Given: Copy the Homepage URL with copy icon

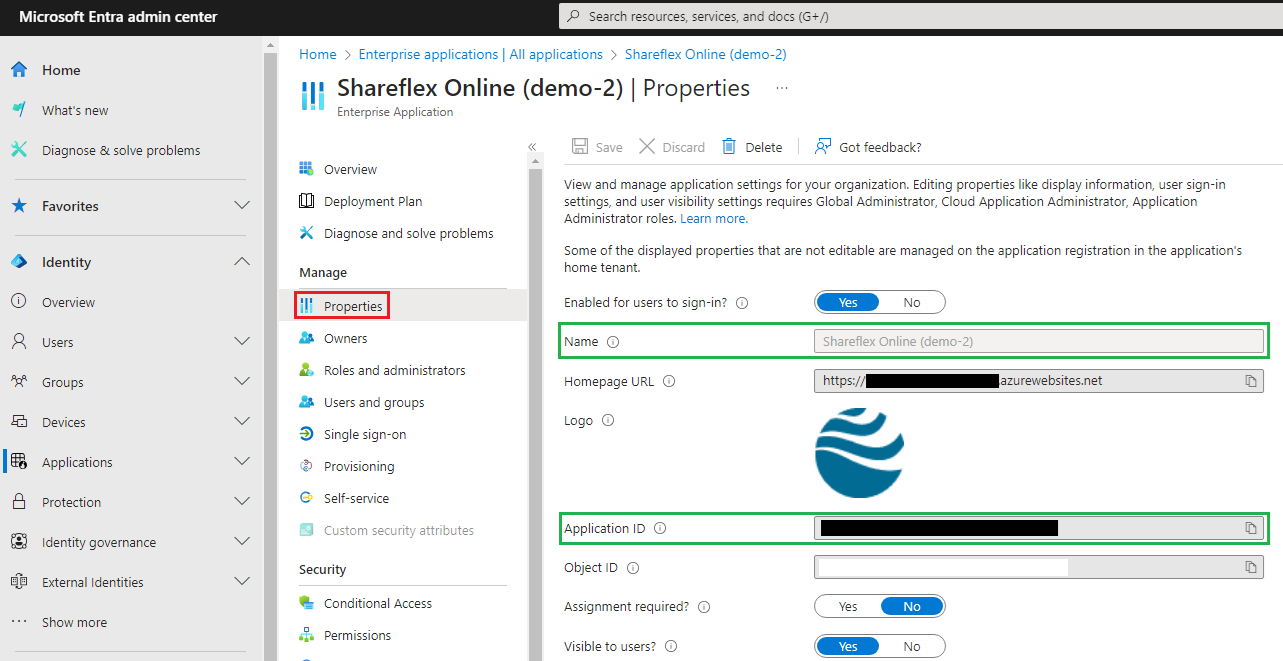Looking at the screenshot, I should [x=1250, y=381].
